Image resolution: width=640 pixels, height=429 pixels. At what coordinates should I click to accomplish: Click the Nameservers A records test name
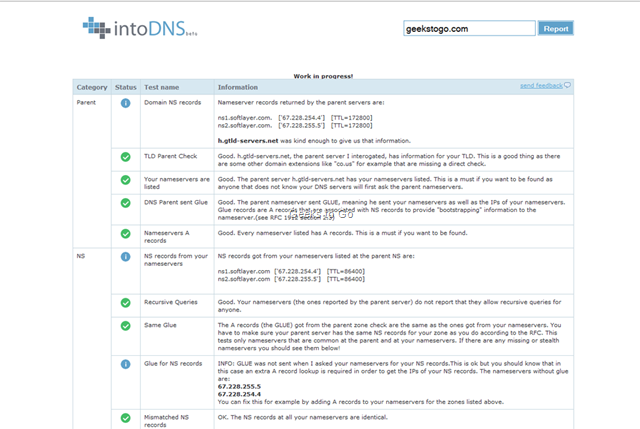(167, 237)
